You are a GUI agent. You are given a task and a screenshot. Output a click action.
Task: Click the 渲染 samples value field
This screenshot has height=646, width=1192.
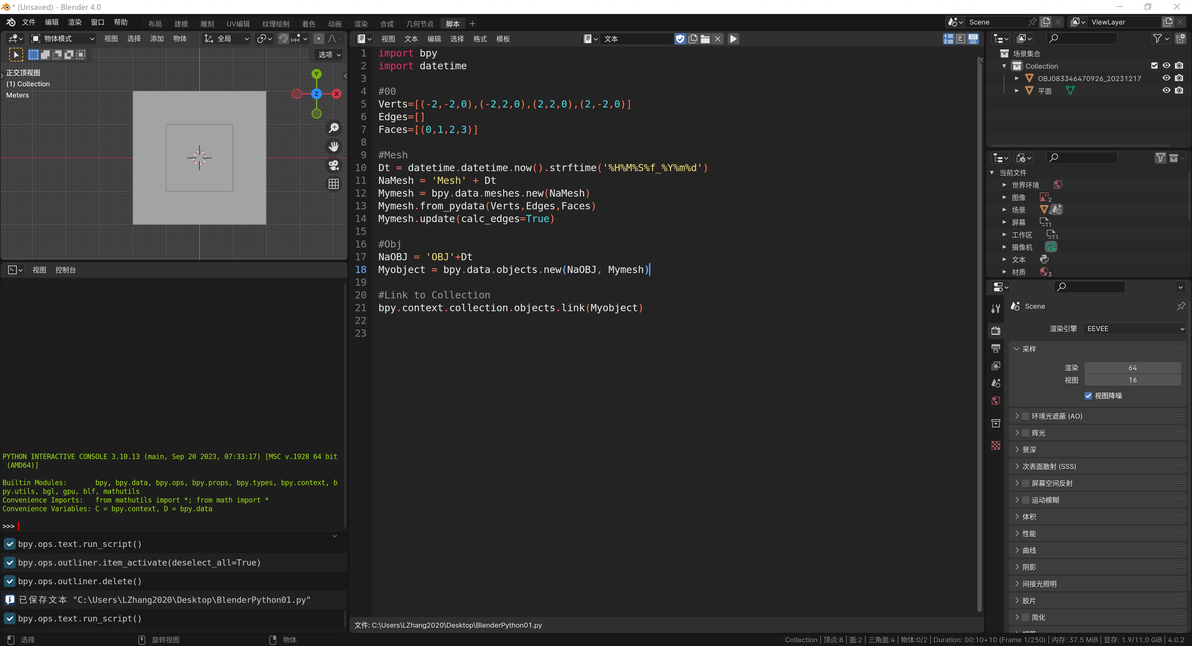1132,368
